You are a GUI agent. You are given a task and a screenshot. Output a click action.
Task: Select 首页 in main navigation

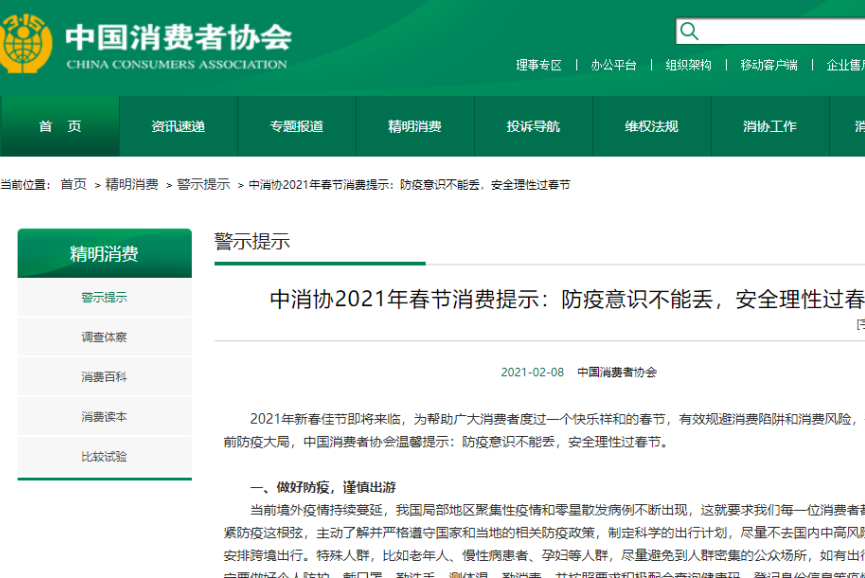click(60, 127)
